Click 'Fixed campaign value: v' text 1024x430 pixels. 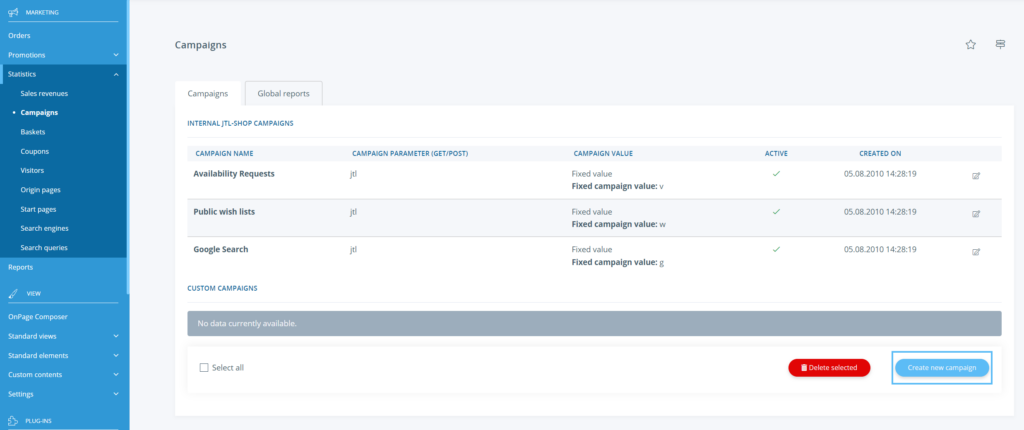(x=617, y=186)
